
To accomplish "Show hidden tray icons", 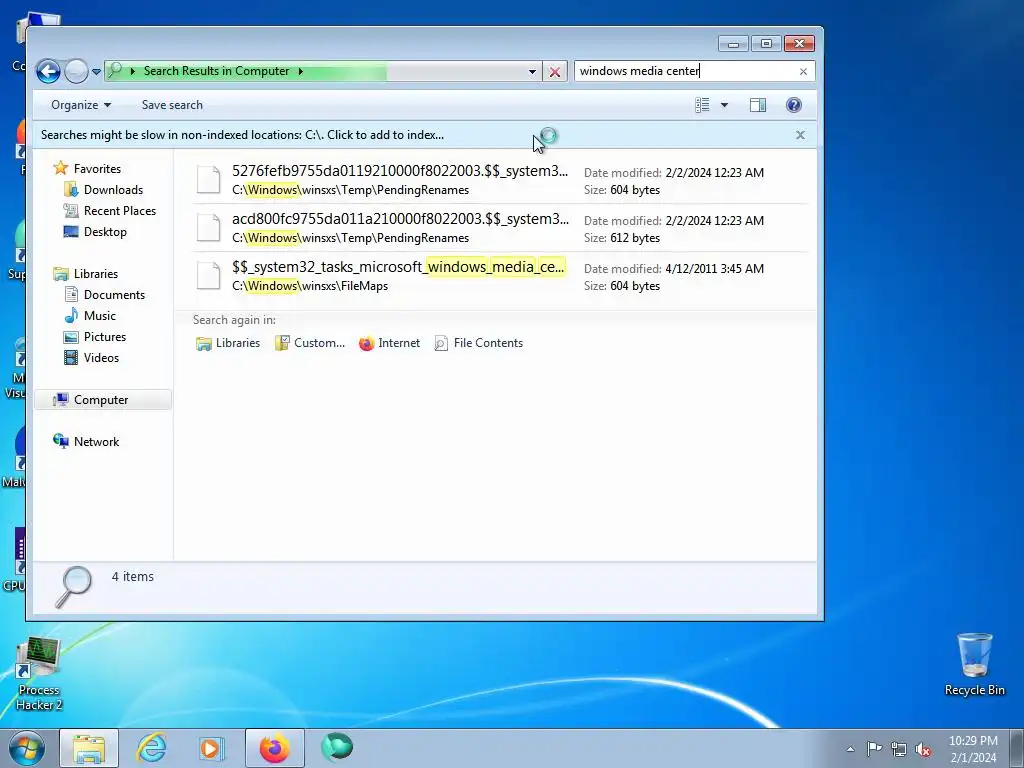I will pyautogui.click(x=850, y=749).
